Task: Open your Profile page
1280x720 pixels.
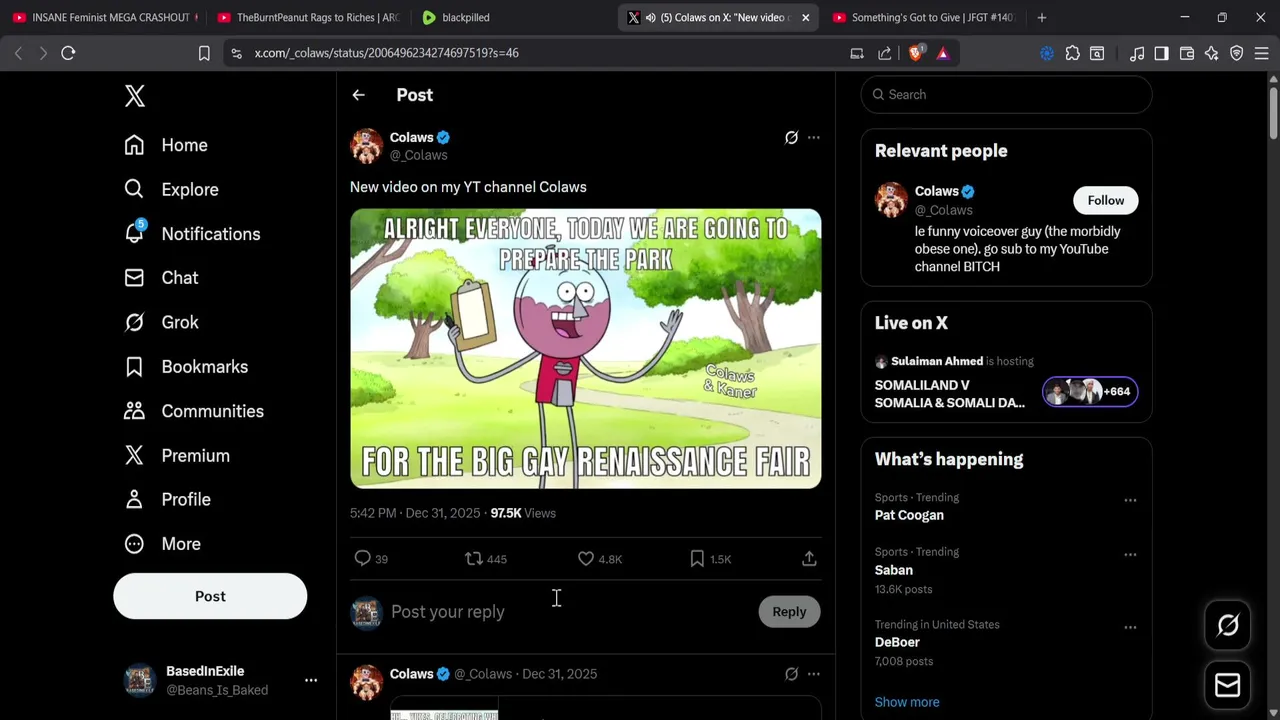Action: tap(167, 499)
